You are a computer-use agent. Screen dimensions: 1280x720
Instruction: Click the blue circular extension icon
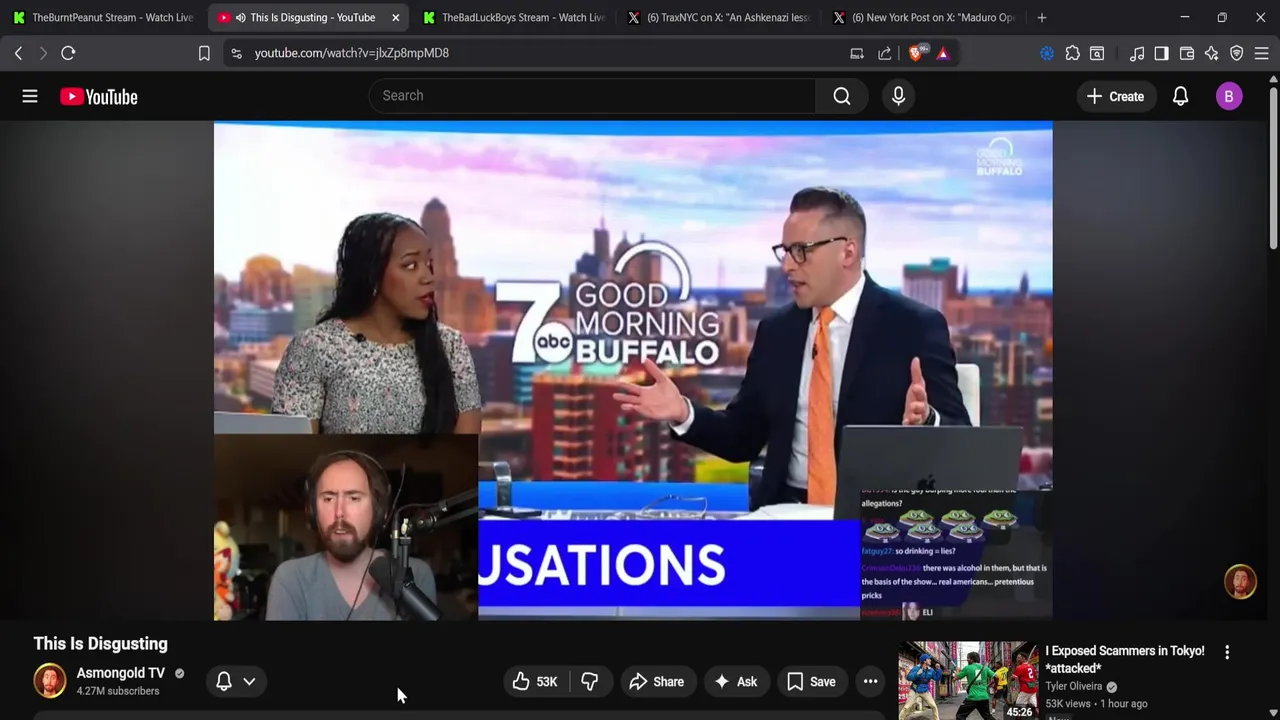point(1047,53)
